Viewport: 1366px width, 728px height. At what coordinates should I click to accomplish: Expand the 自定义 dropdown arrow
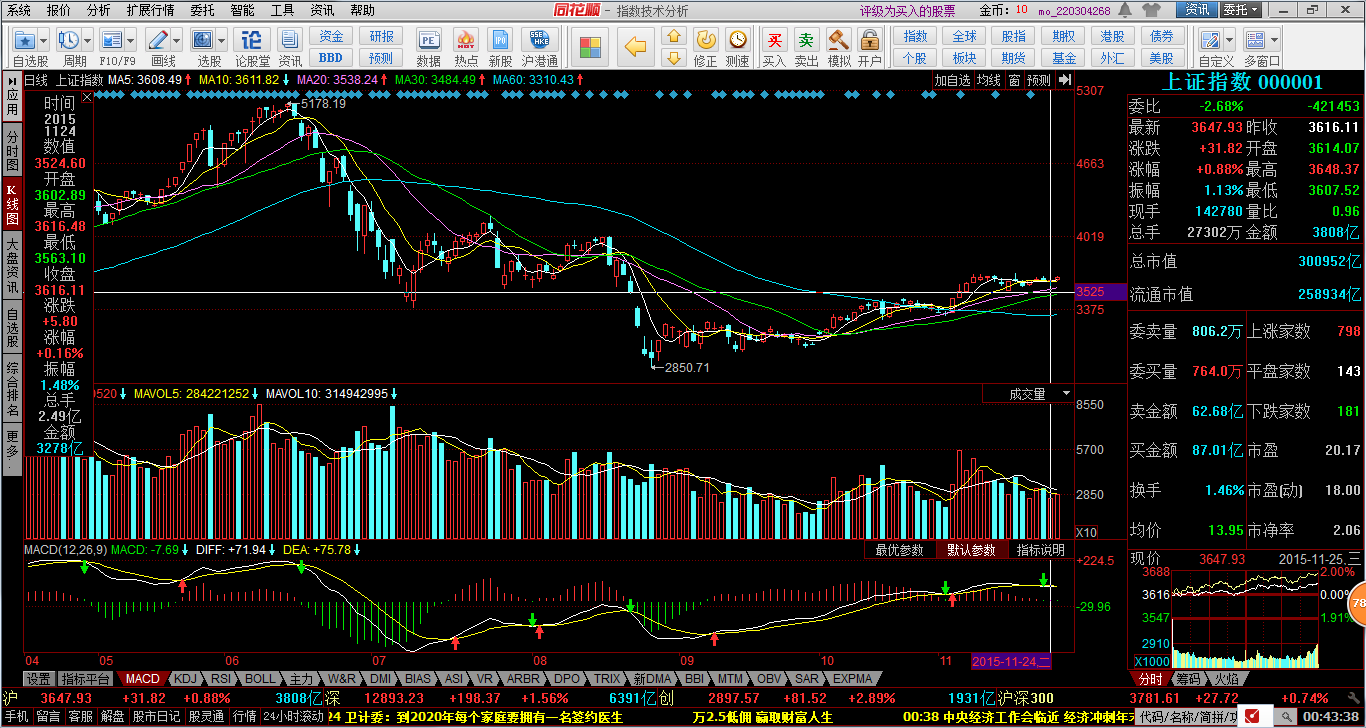pyautogui.click(x=1229, y=41)
